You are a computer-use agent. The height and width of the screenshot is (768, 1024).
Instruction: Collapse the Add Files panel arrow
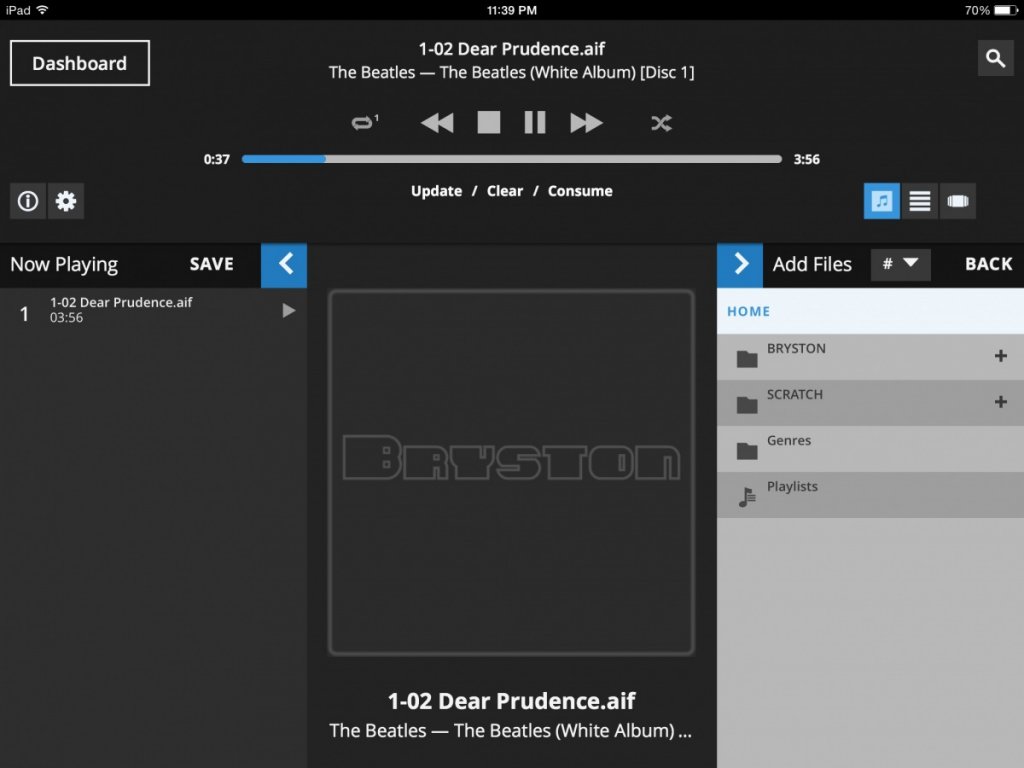(x=740, y=264)
